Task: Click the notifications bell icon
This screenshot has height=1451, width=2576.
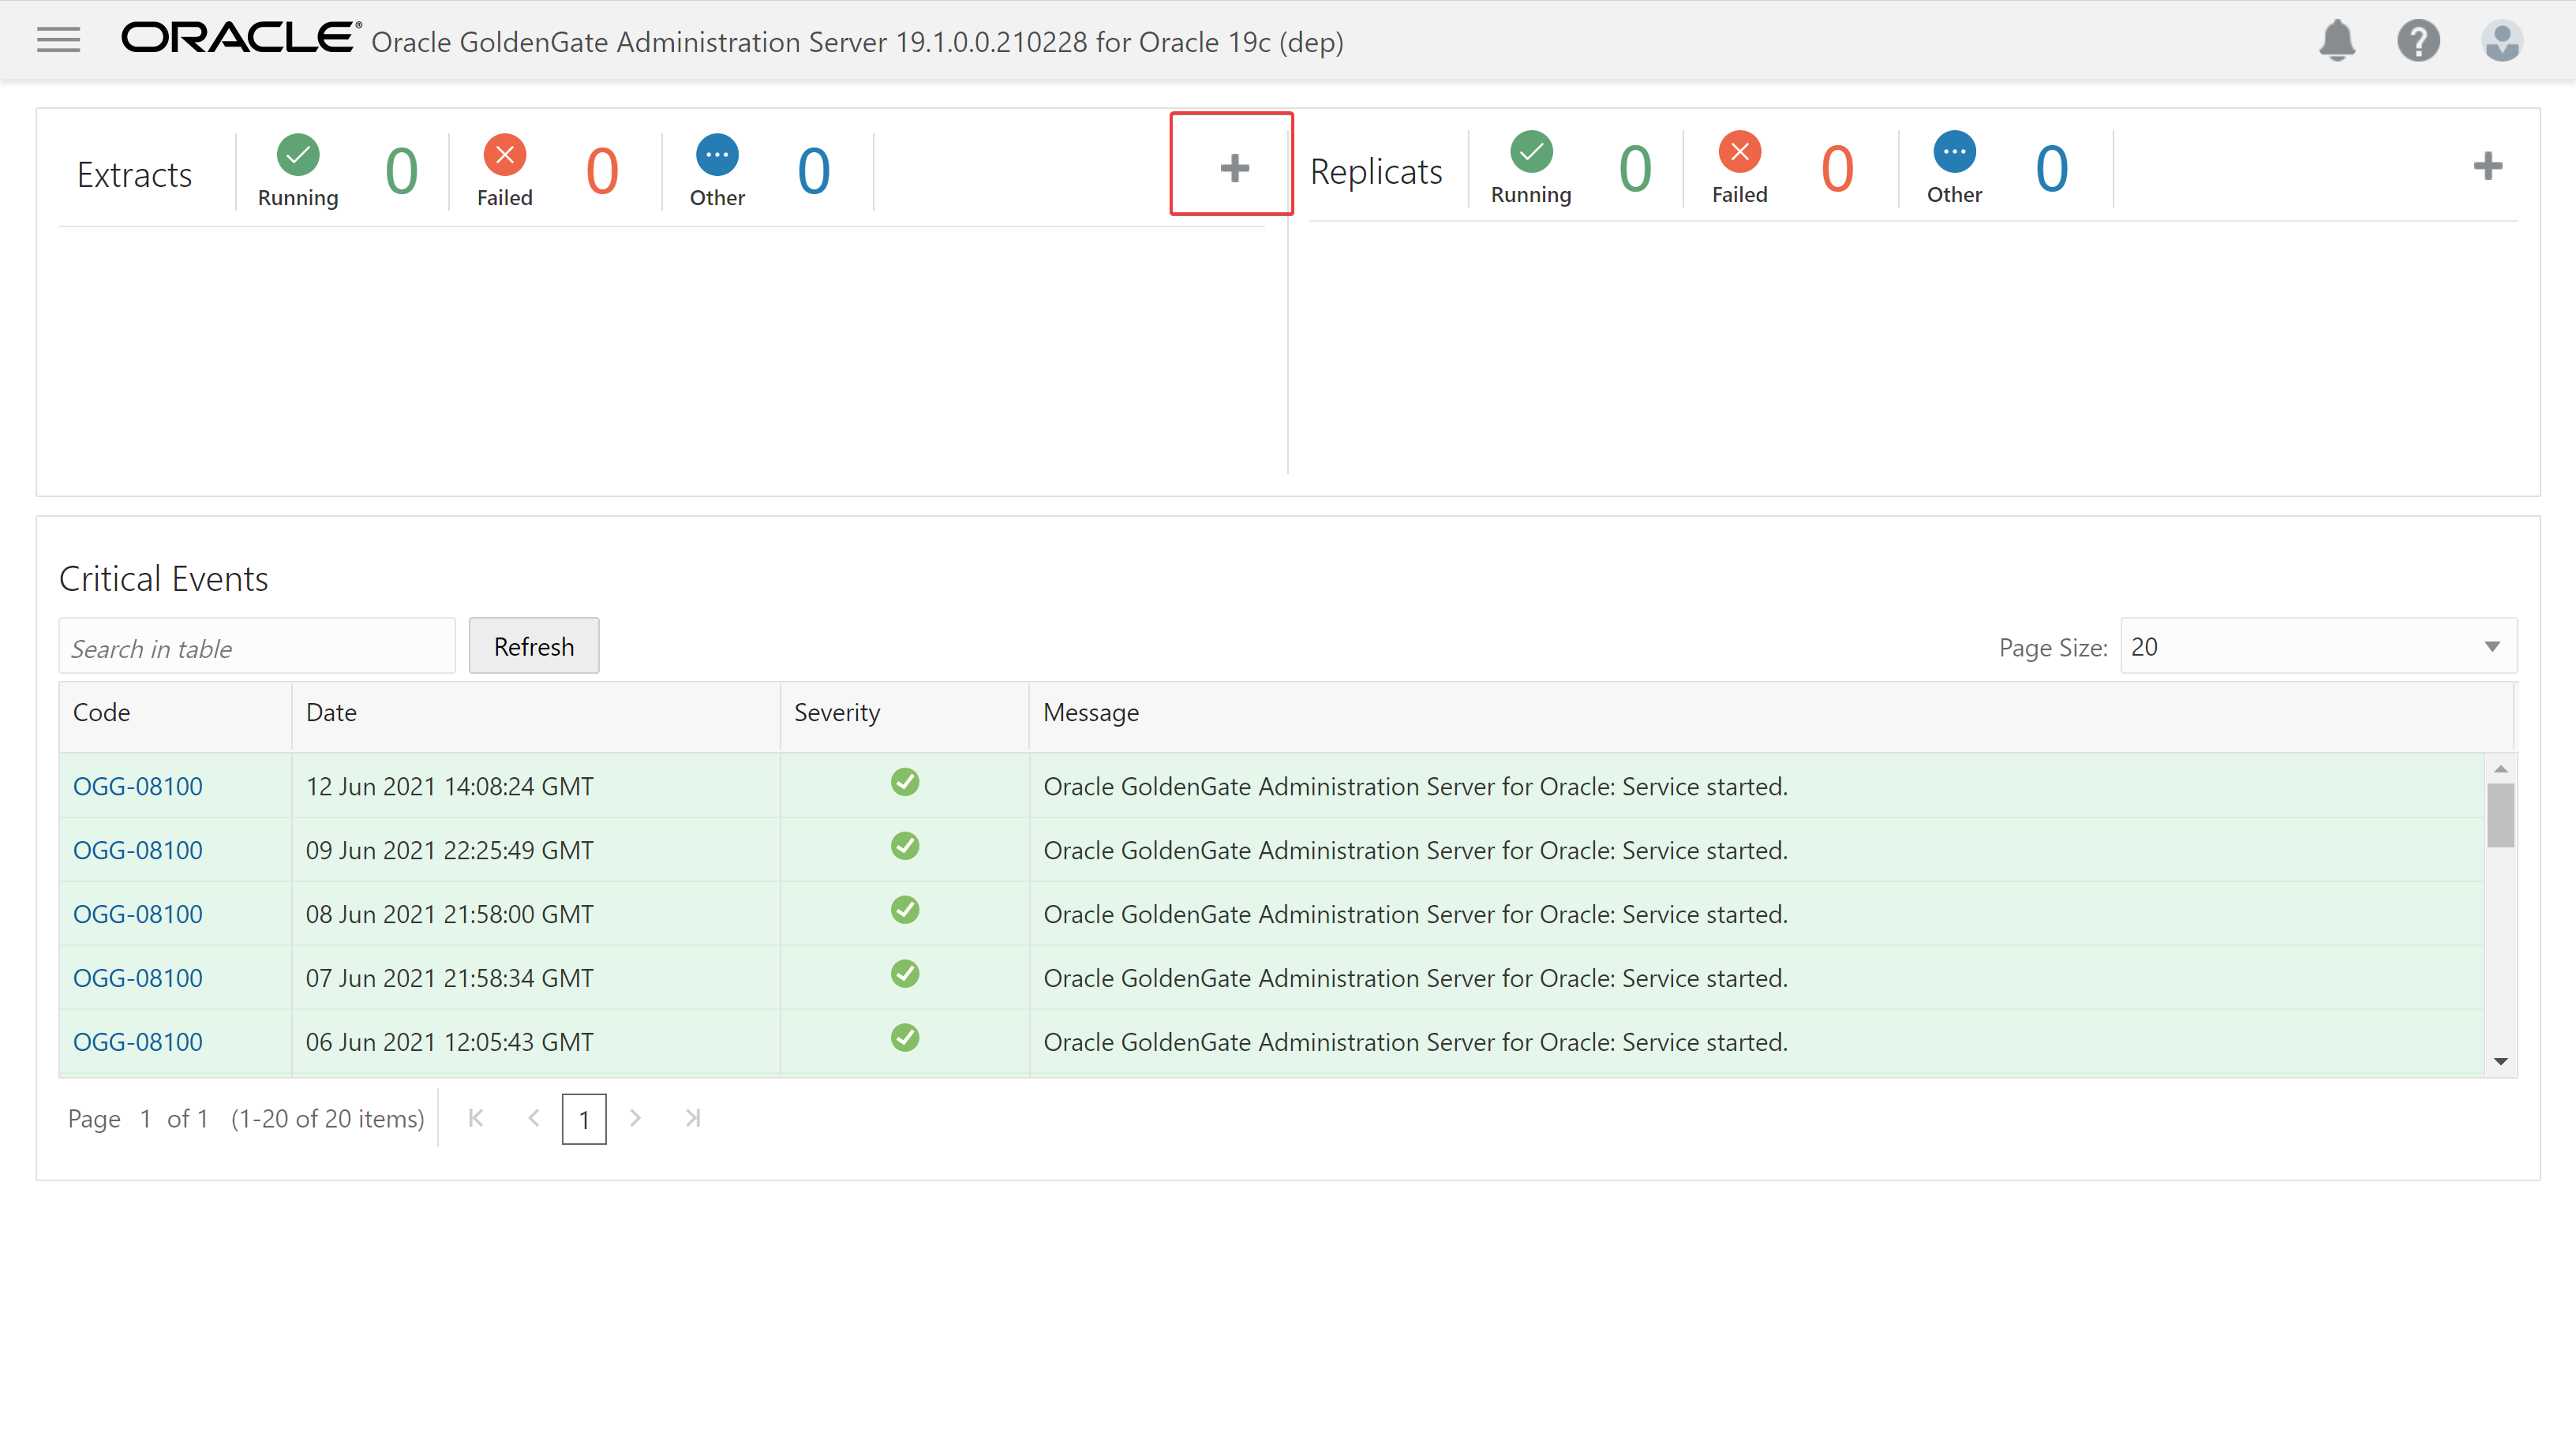Action: pyautogui.click(x=2336, y=40)
